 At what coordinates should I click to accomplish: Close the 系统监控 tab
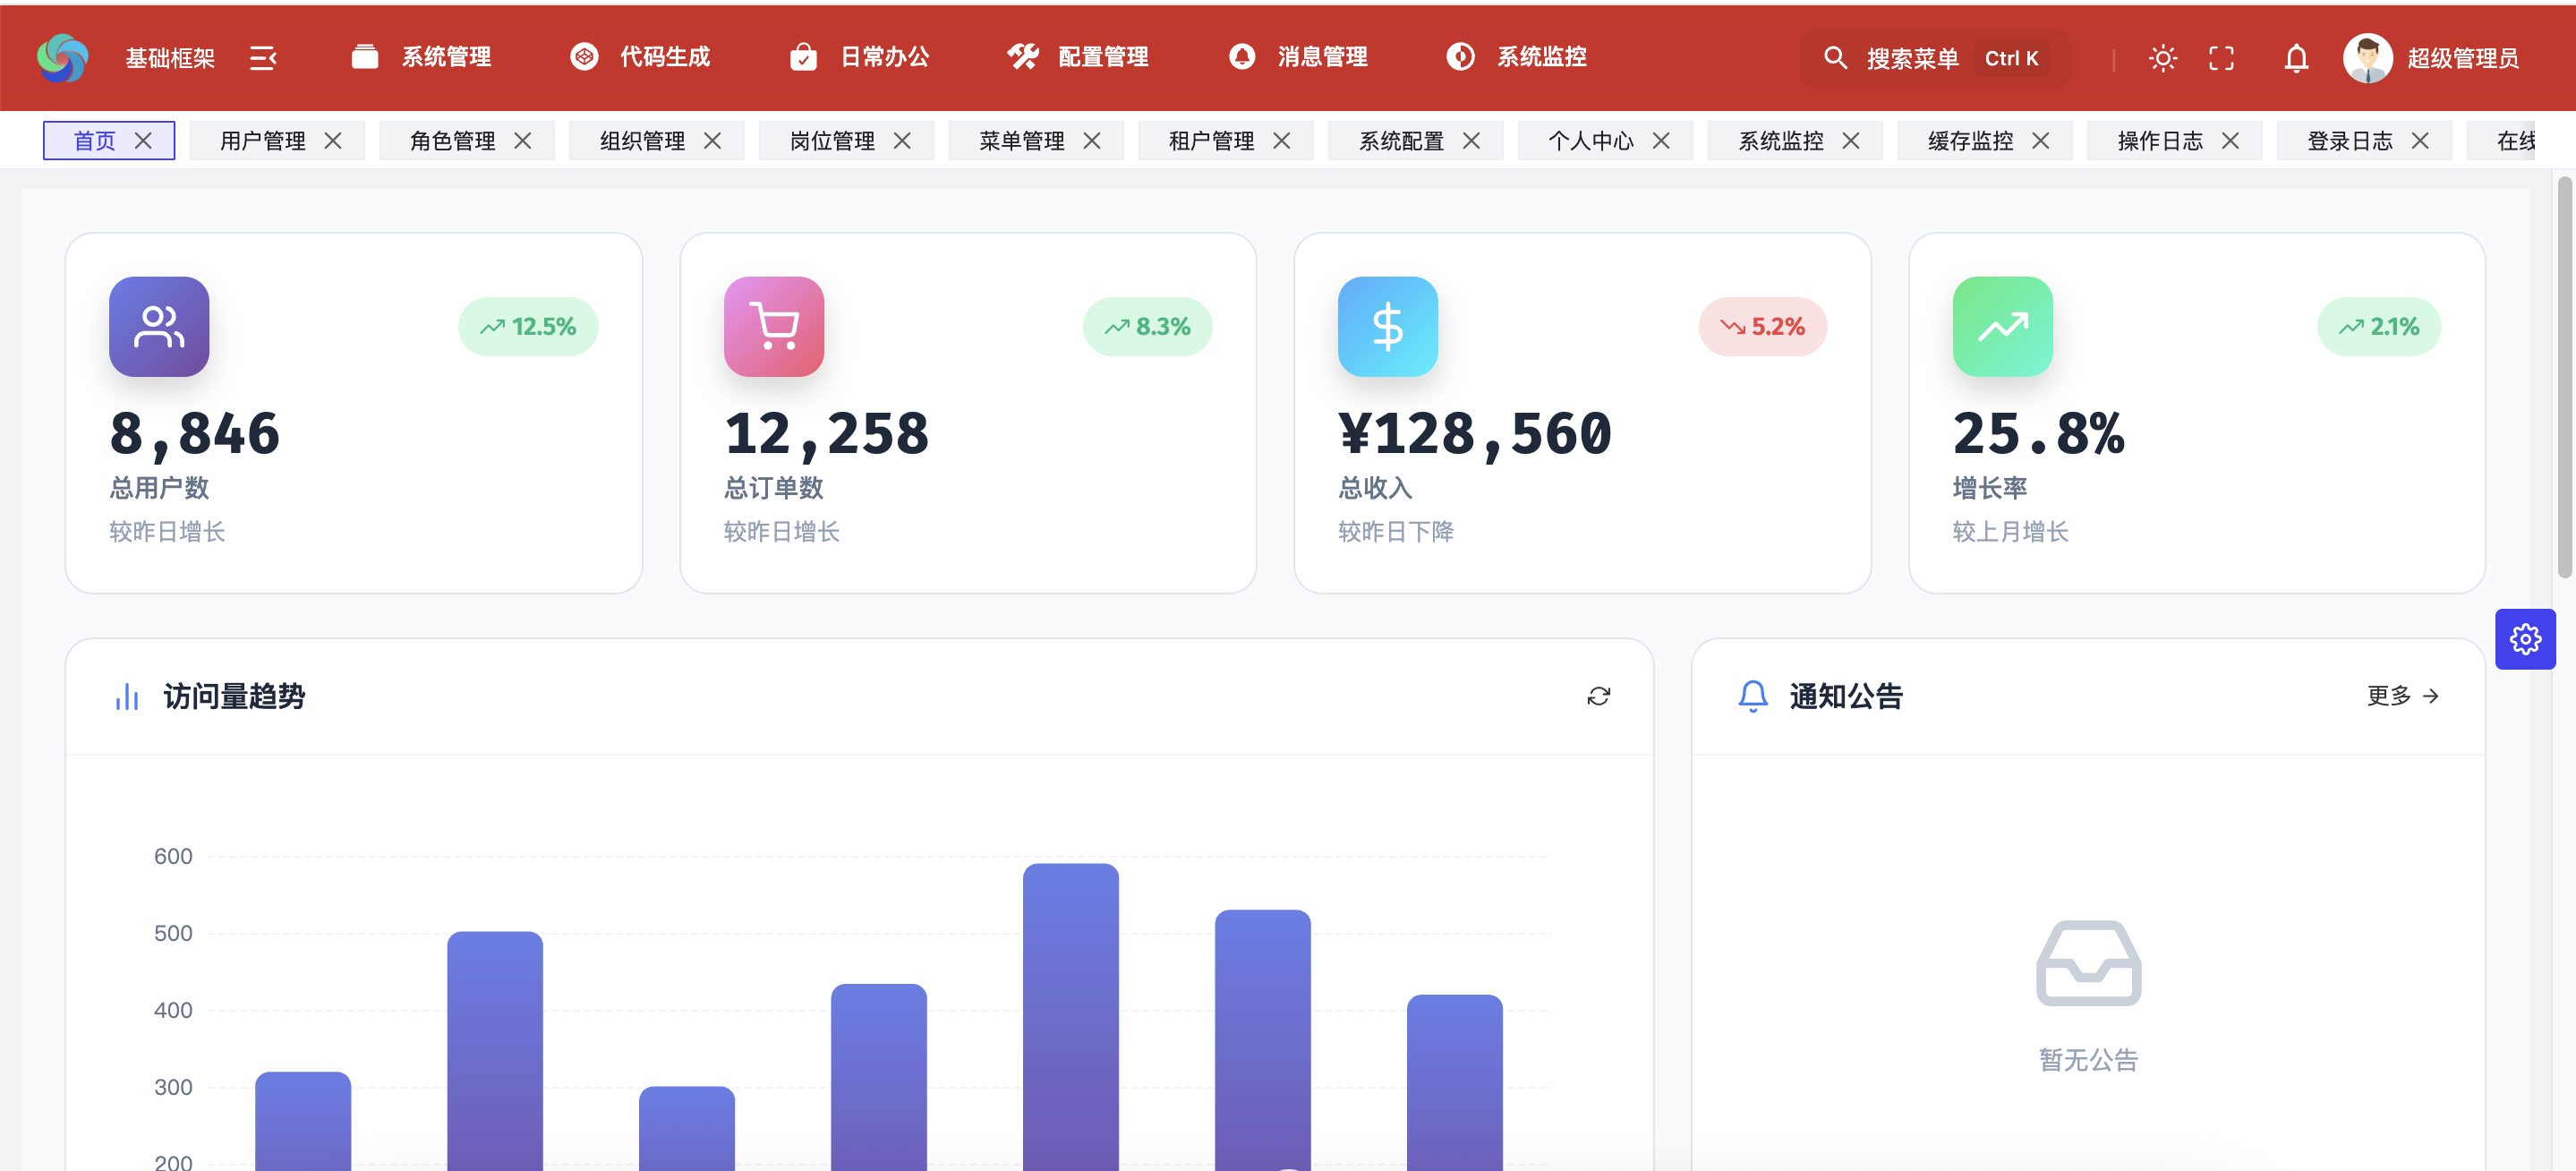(1851, 141)
